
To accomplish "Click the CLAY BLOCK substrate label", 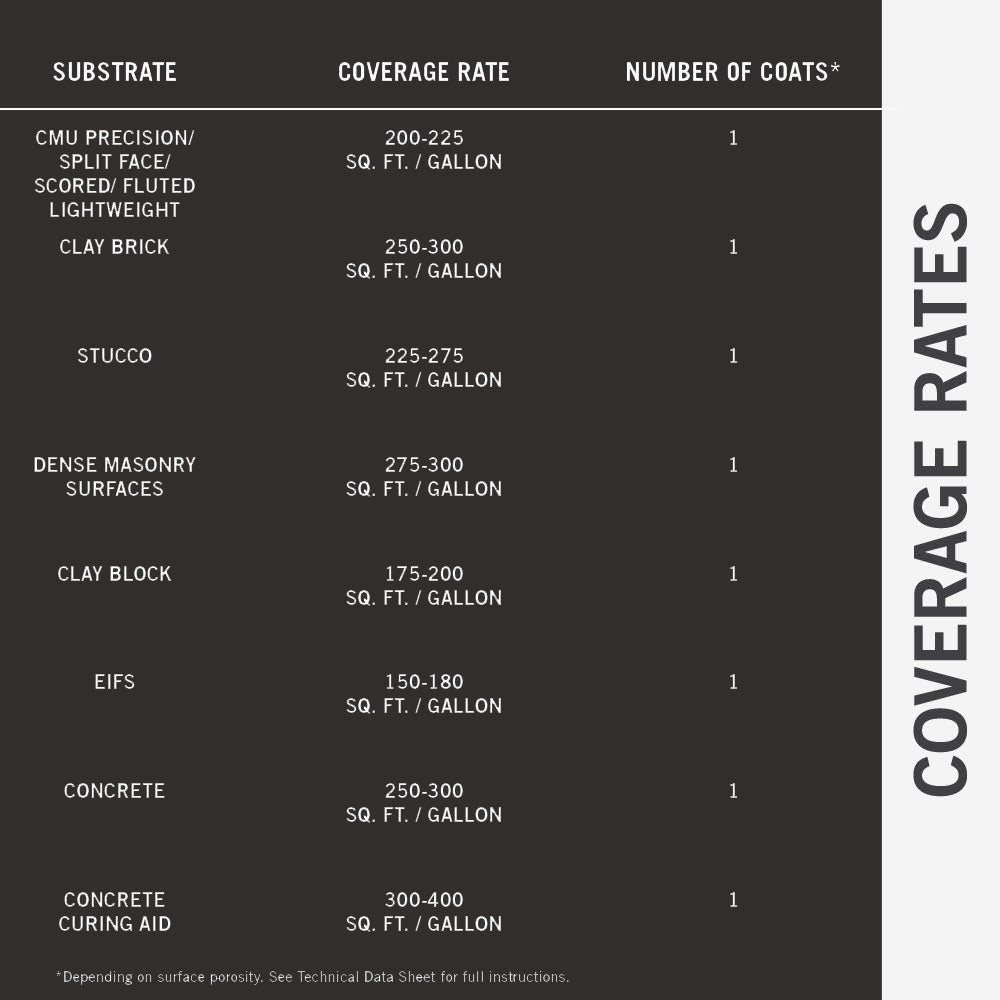I will pyautogui.click(x=114, y=574).
